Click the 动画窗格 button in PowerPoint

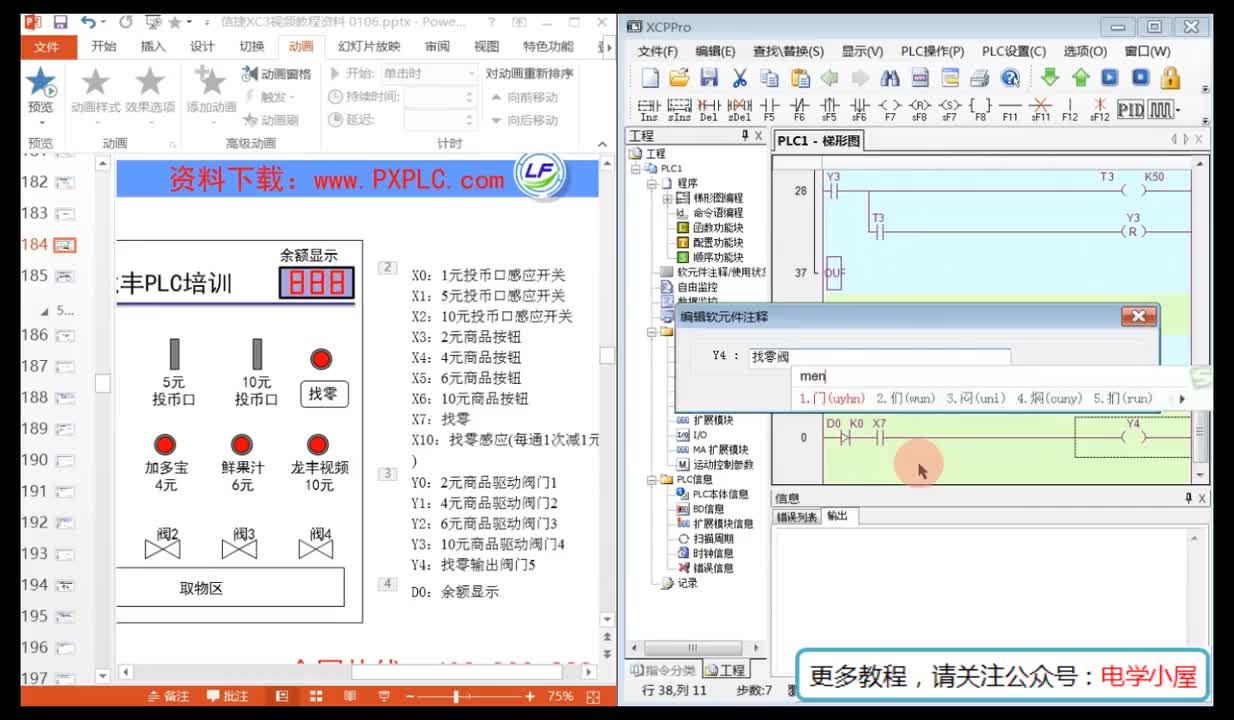[277, 74]
